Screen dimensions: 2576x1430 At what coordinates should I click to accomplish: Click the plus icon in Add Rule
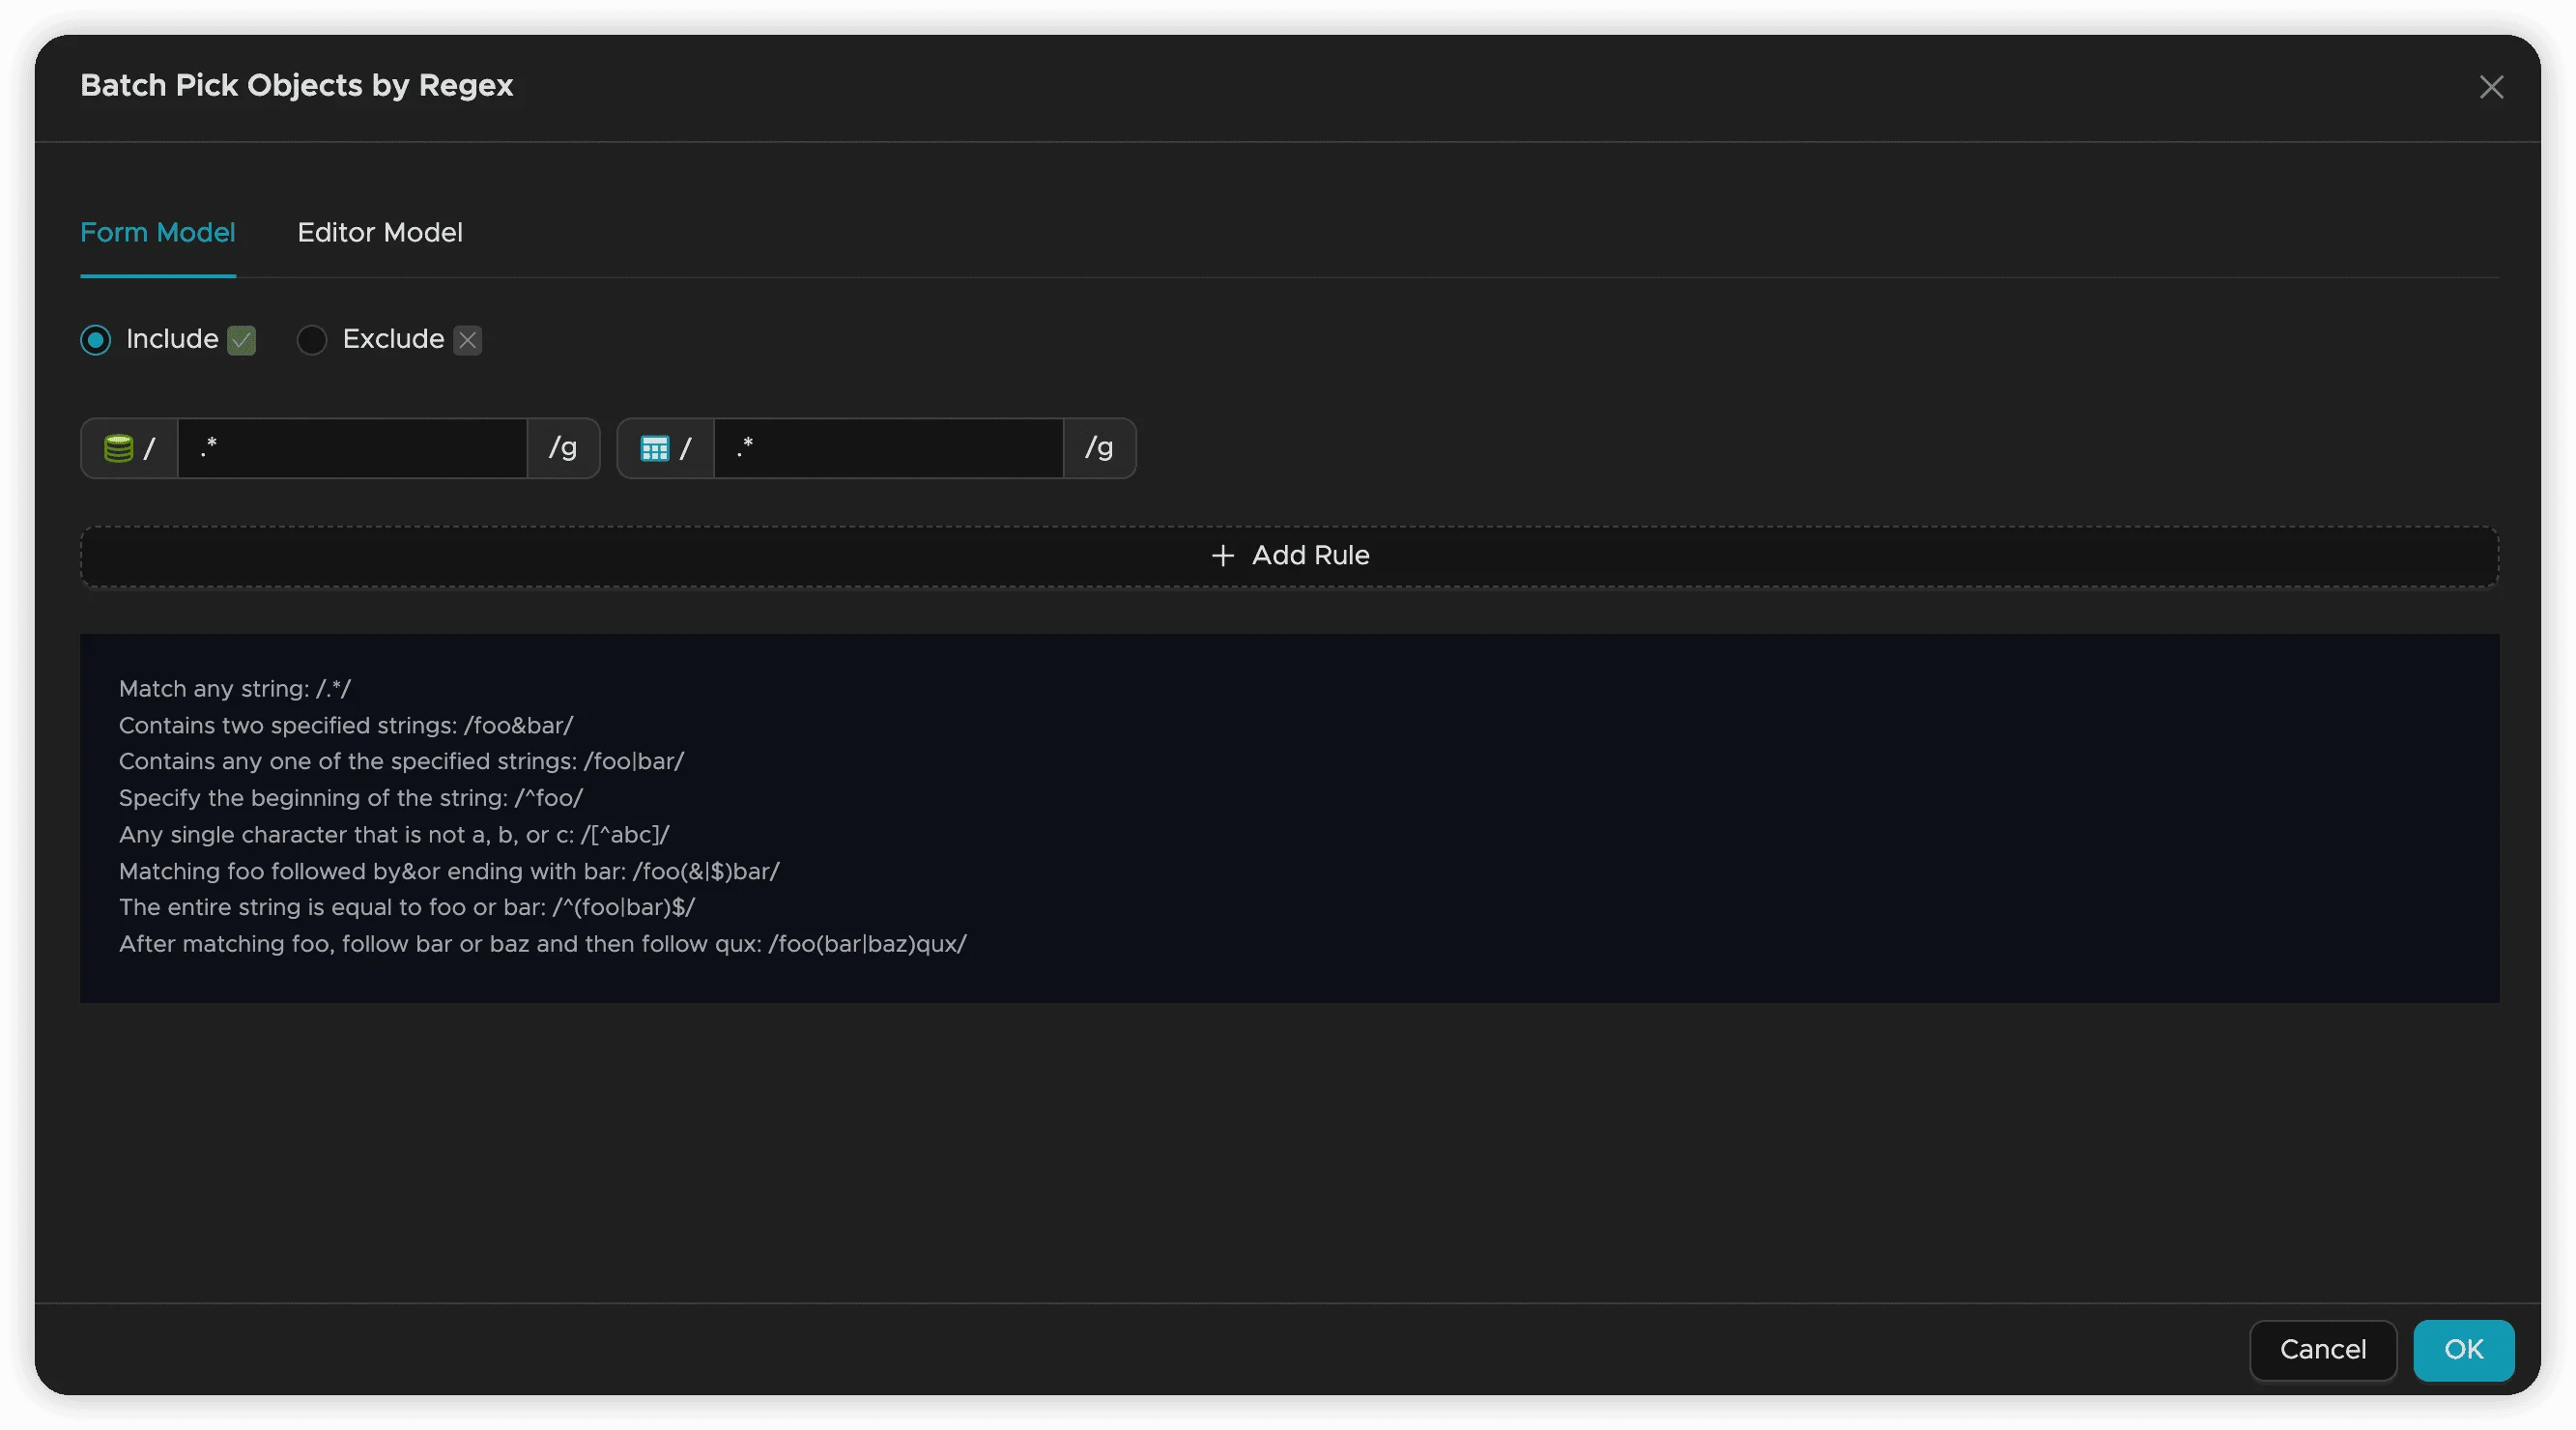coord(1222,555)
